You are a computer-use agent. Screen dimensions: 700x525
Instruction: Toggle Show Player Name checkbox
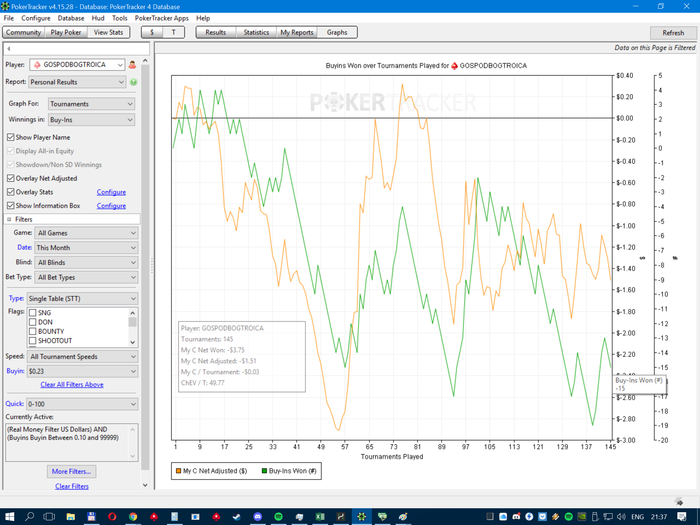click(11, 137)
